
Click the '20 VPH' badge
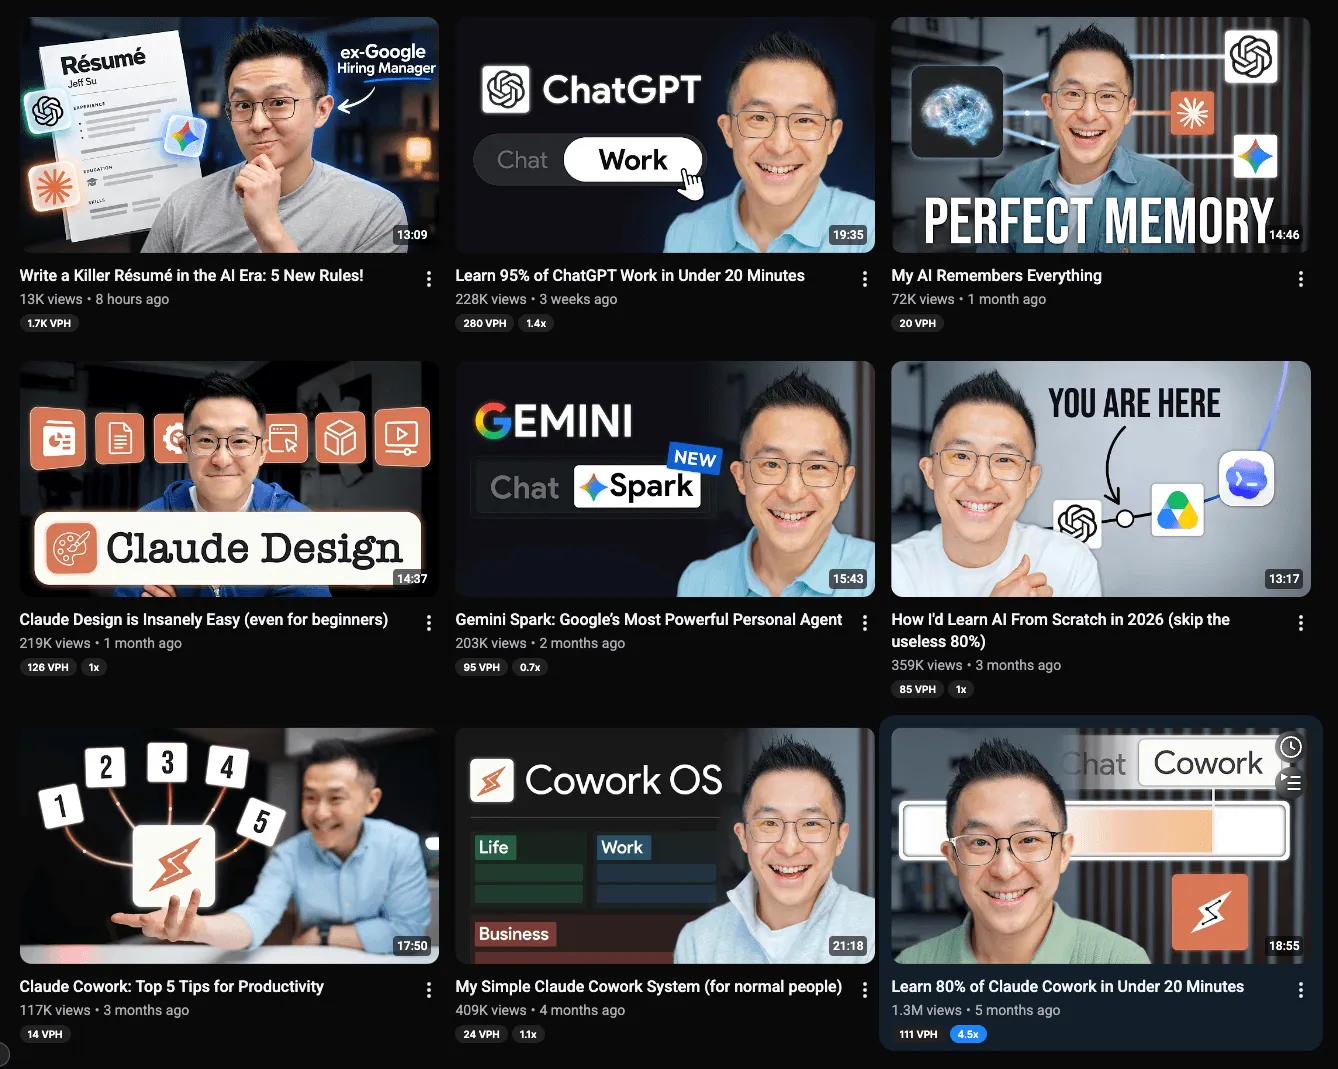click(x=918, y=323)
